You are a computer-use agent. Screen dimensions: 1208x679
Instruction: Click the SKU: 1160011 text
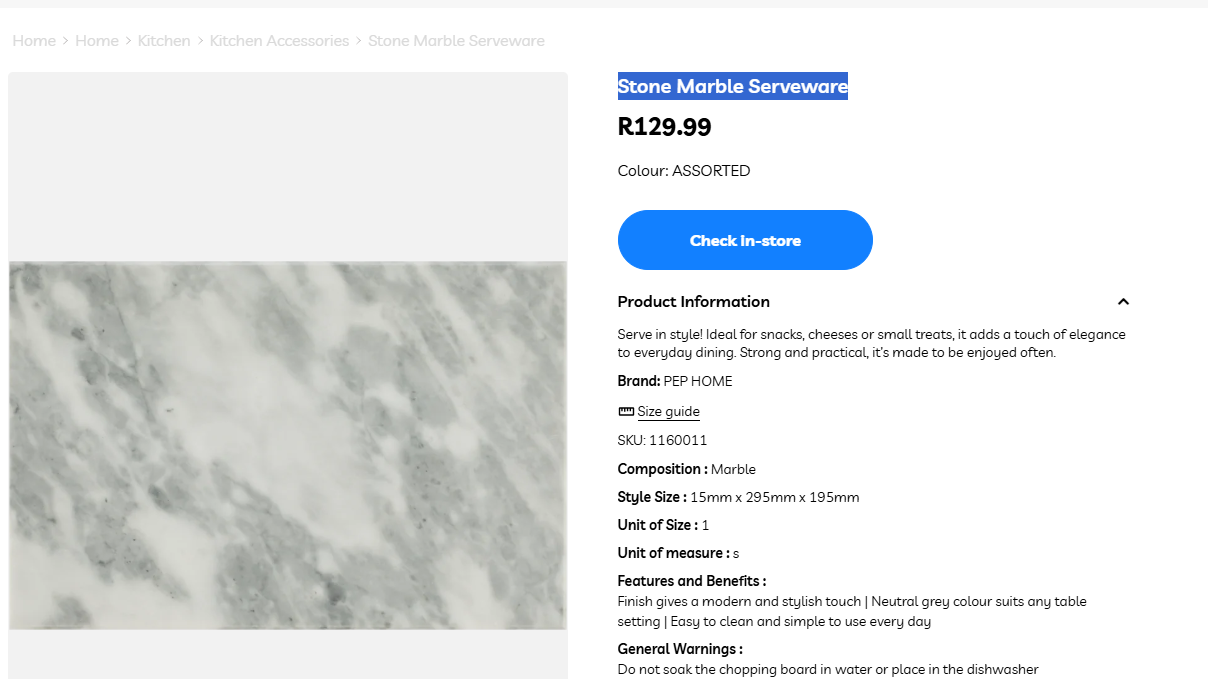pyautogui.click(x=662, y=440)
